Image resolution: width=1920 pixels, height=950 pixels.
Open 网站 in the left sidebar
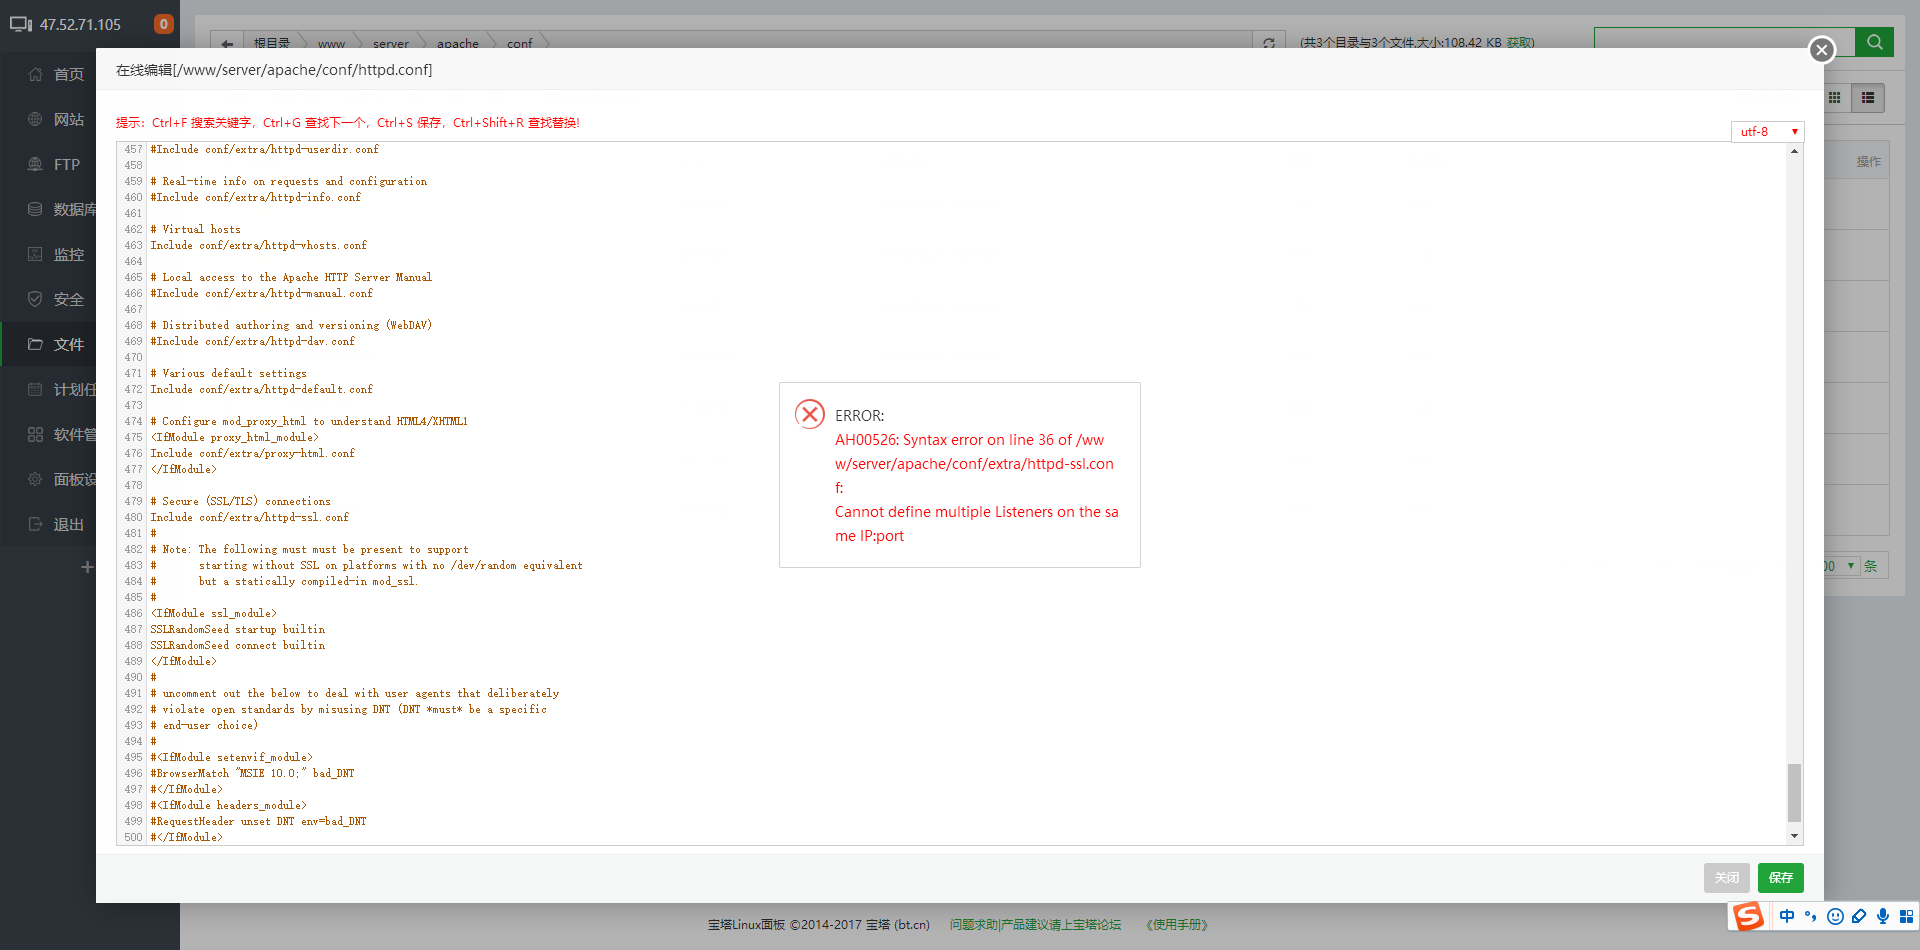[x=68, y=119]
